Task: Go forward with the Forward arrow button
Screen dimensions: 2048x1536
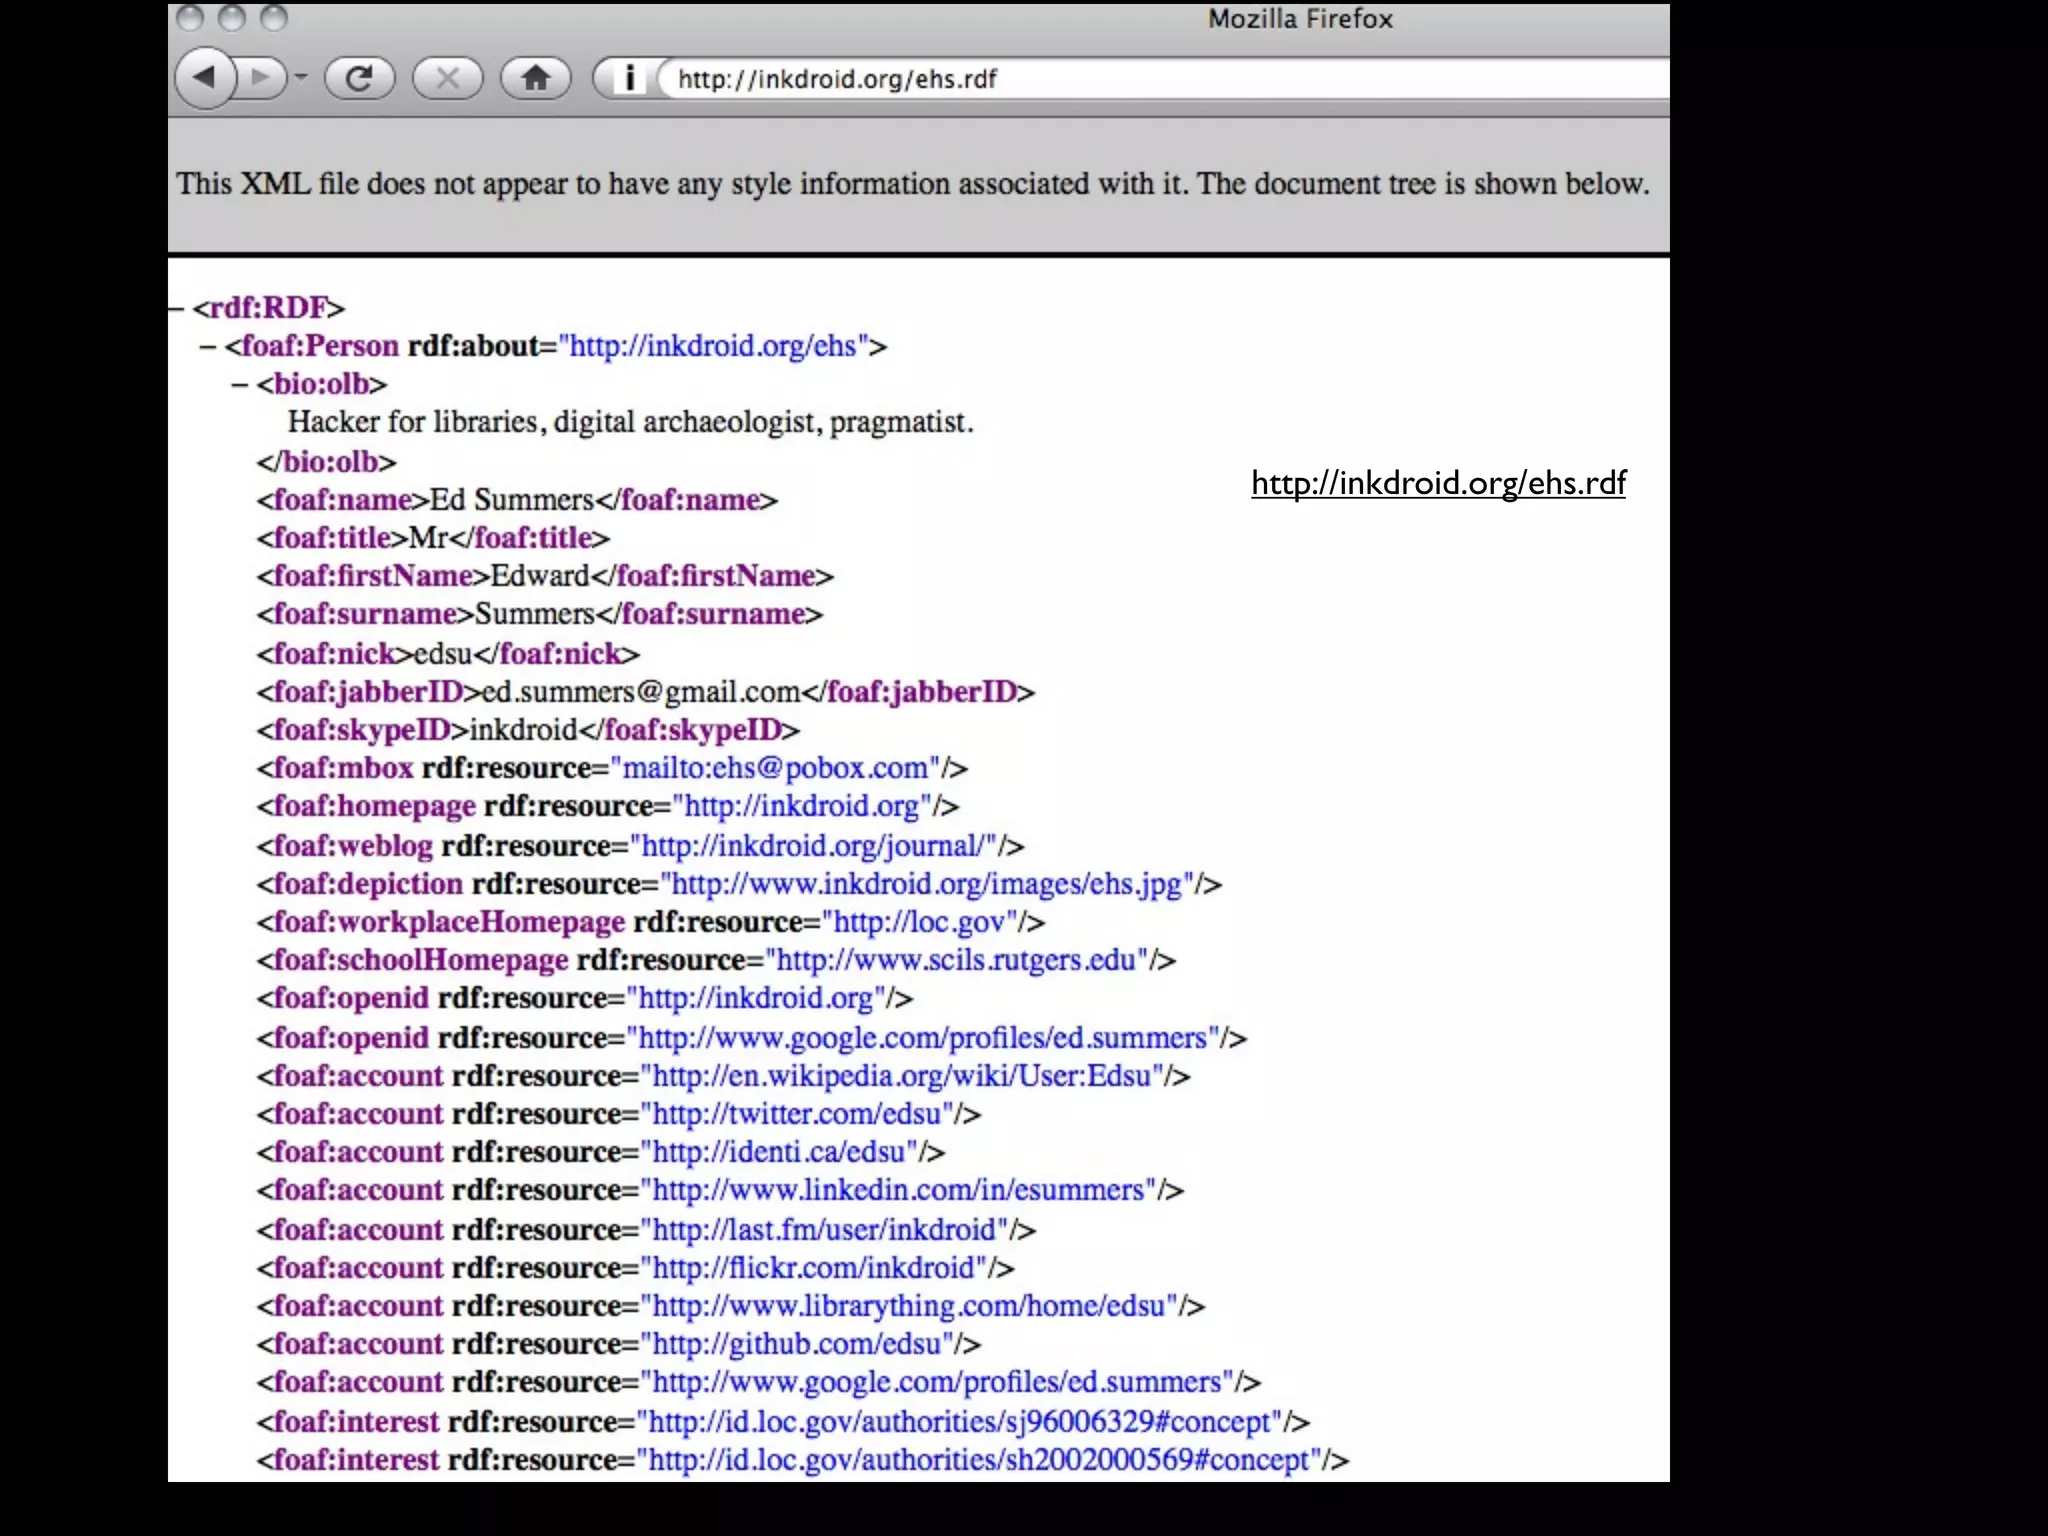Action: (260, 78)
